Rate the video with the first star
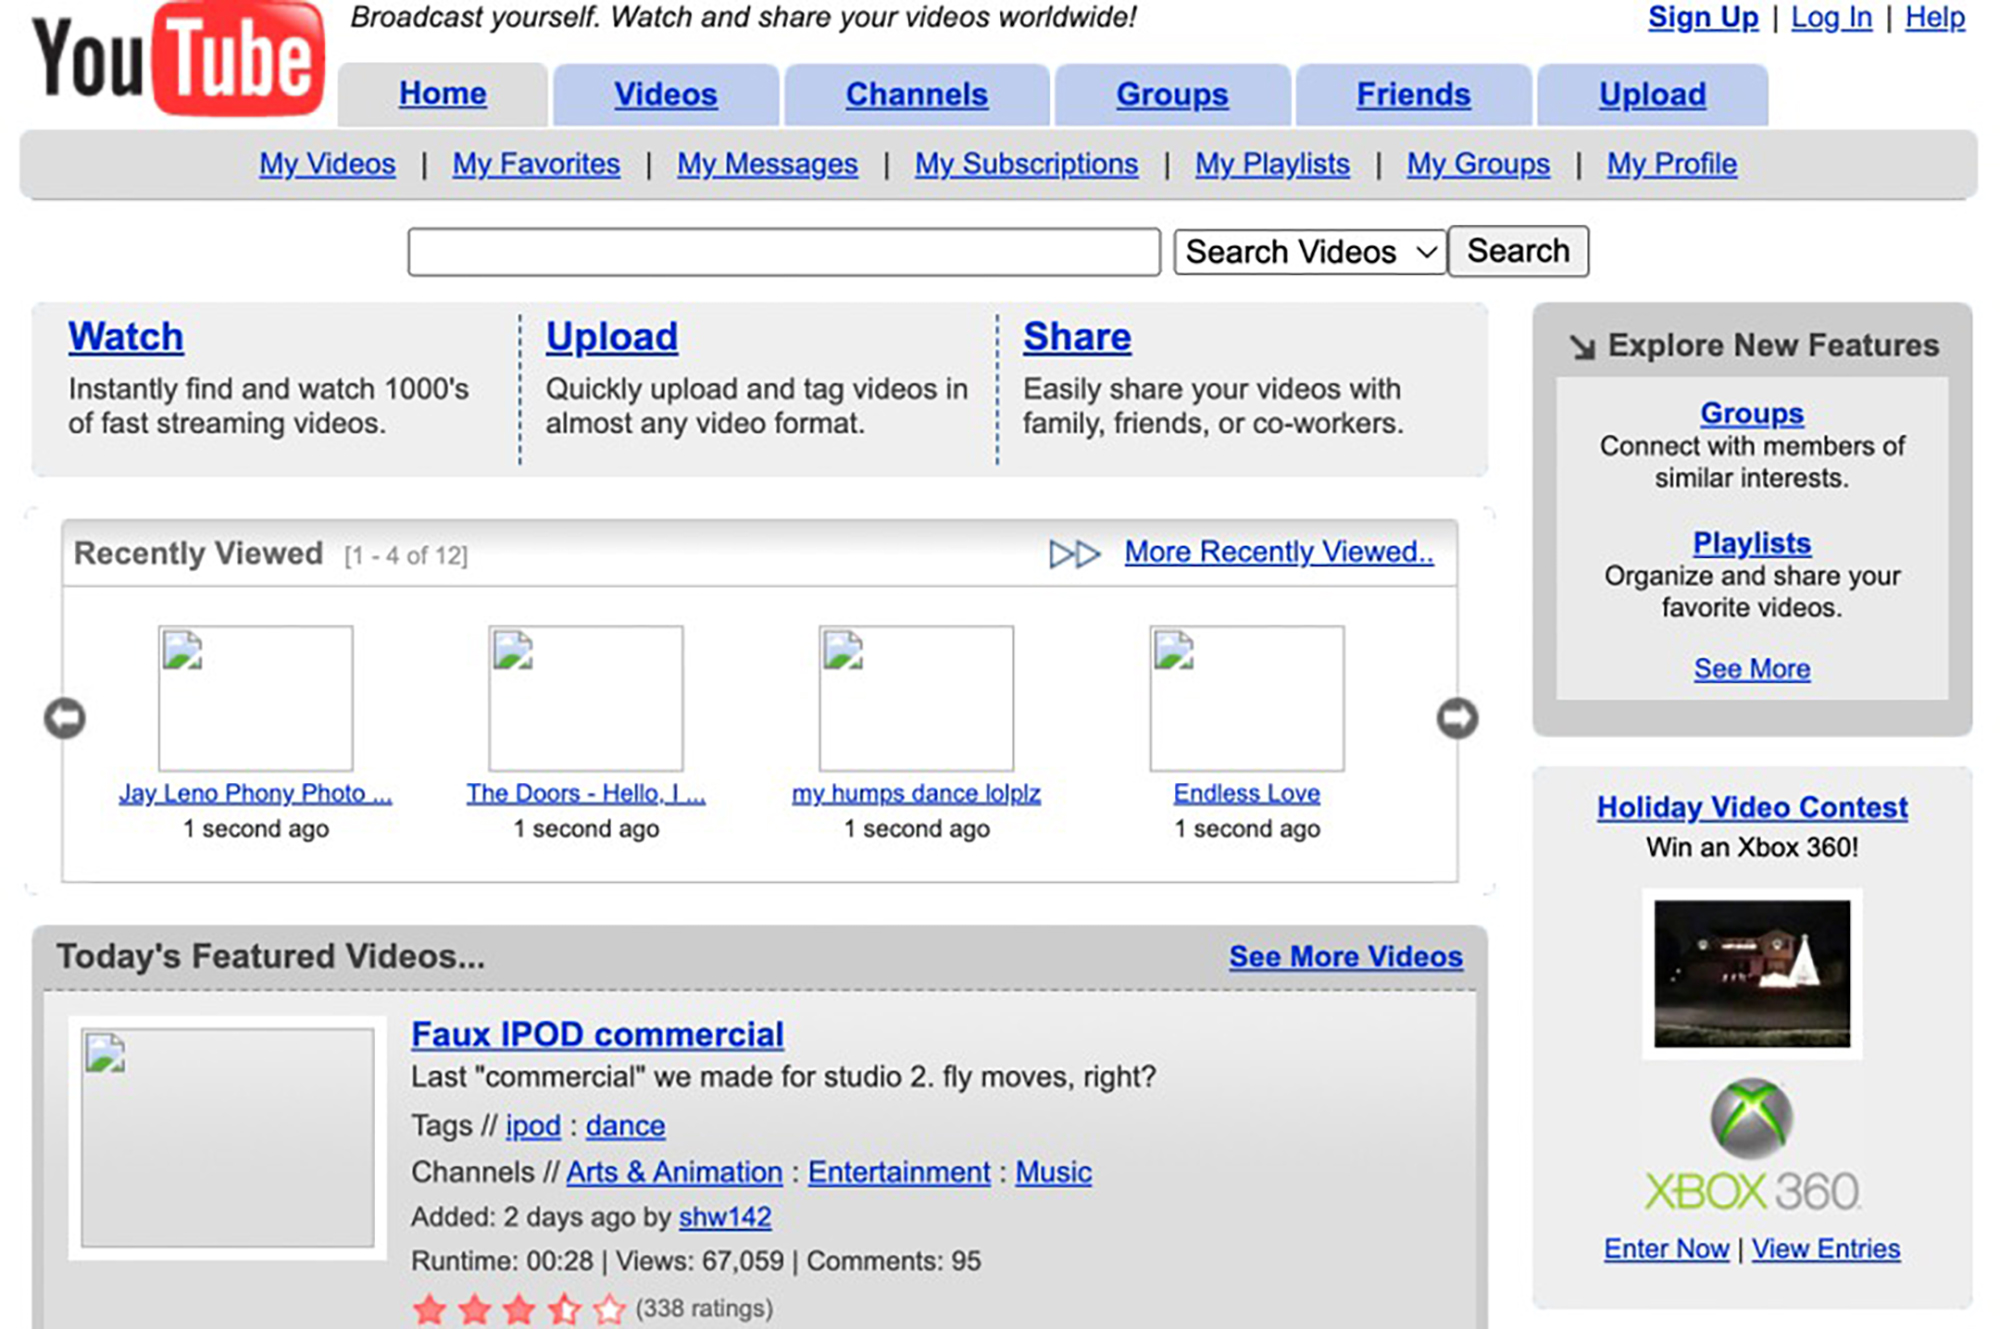This screenshot has height=1329, width=2000. (x=429, y=1308)
